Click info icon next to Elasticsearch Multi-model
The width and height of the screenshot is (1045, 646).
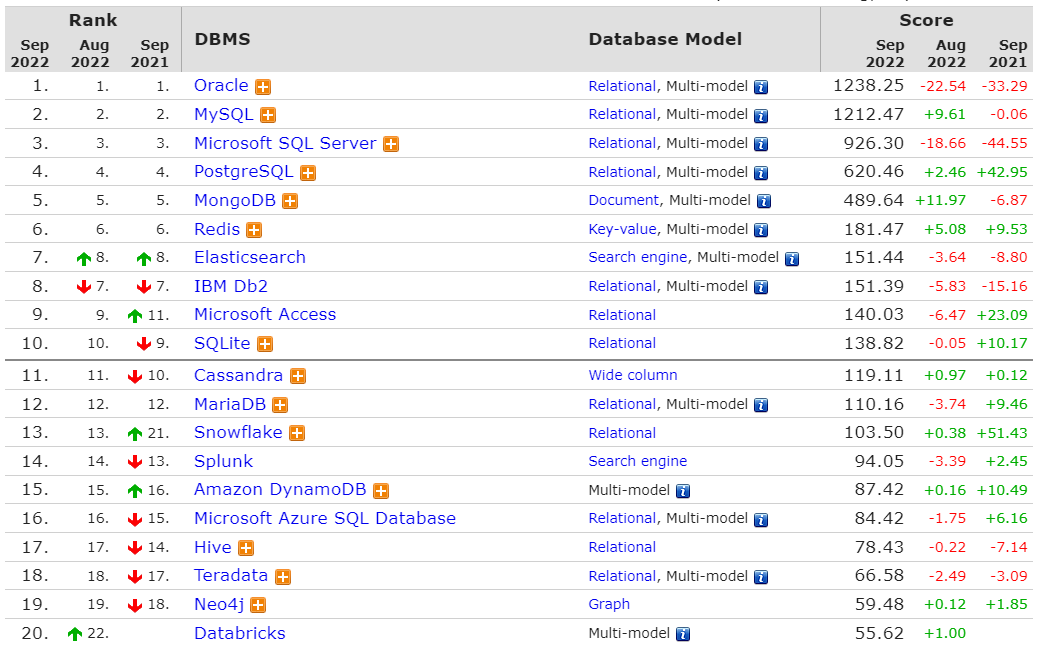(792, 259)
